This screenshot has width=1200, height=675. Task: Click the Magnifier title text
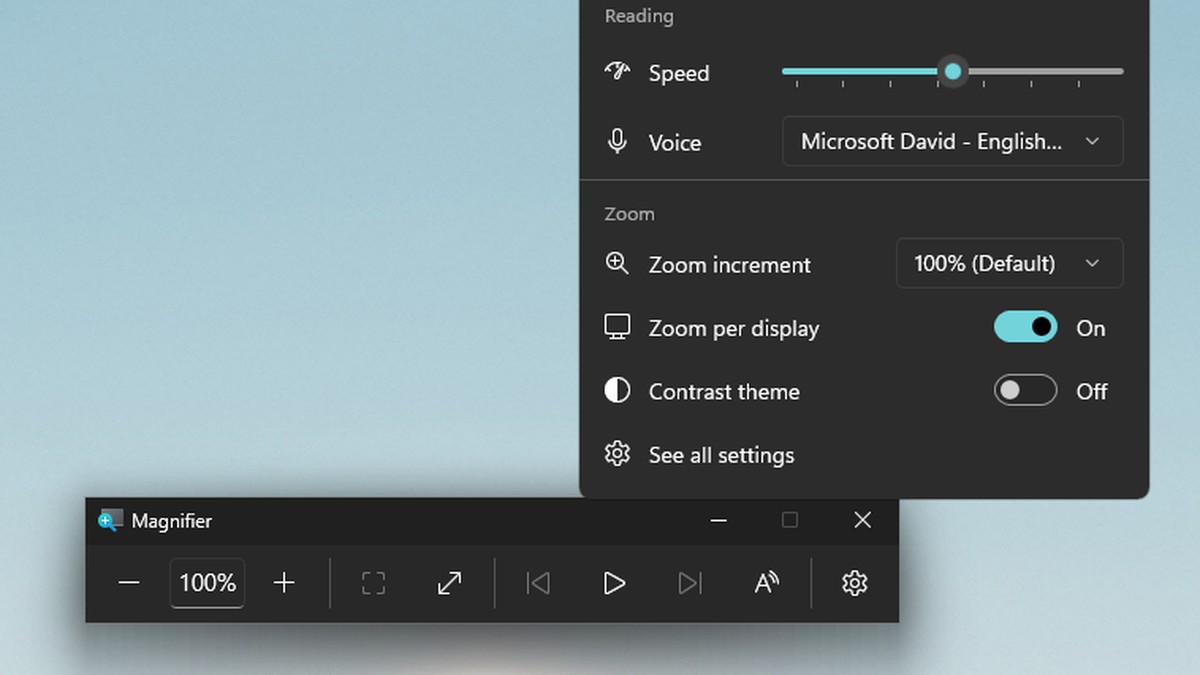coord(172,521)
